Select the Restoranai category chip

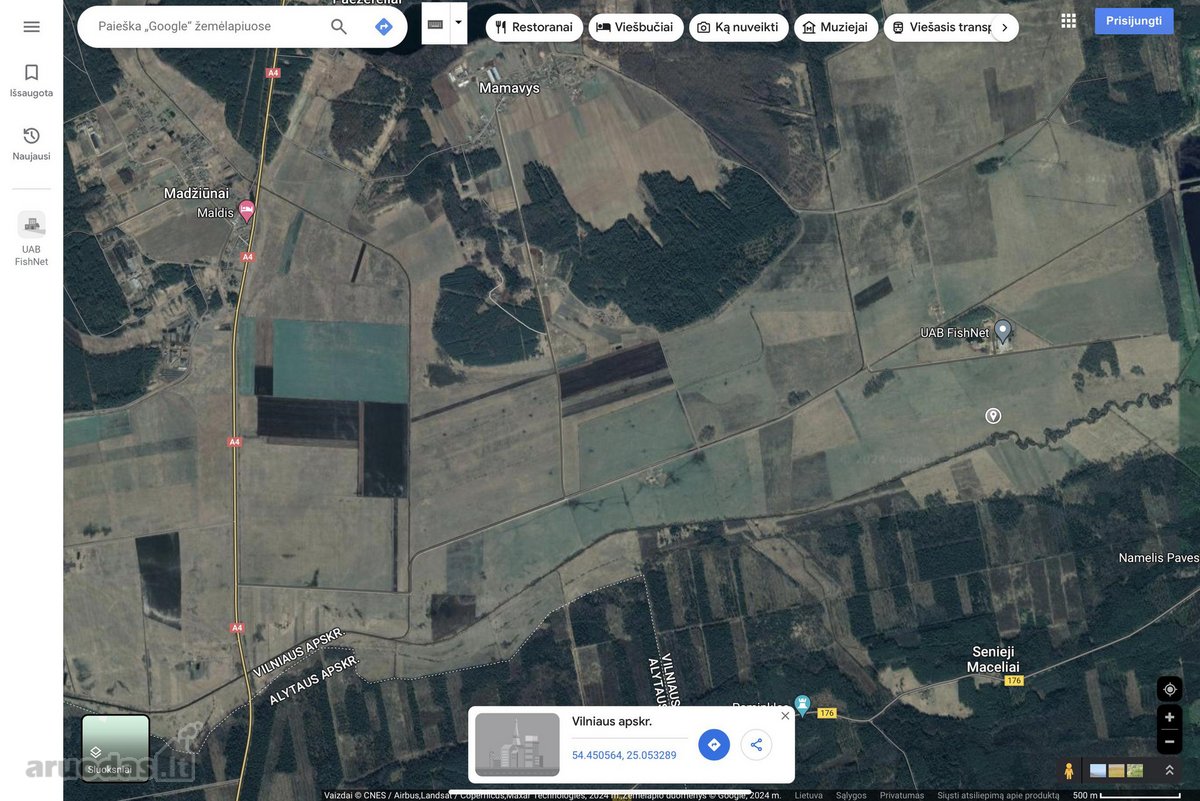coord(534,27)
